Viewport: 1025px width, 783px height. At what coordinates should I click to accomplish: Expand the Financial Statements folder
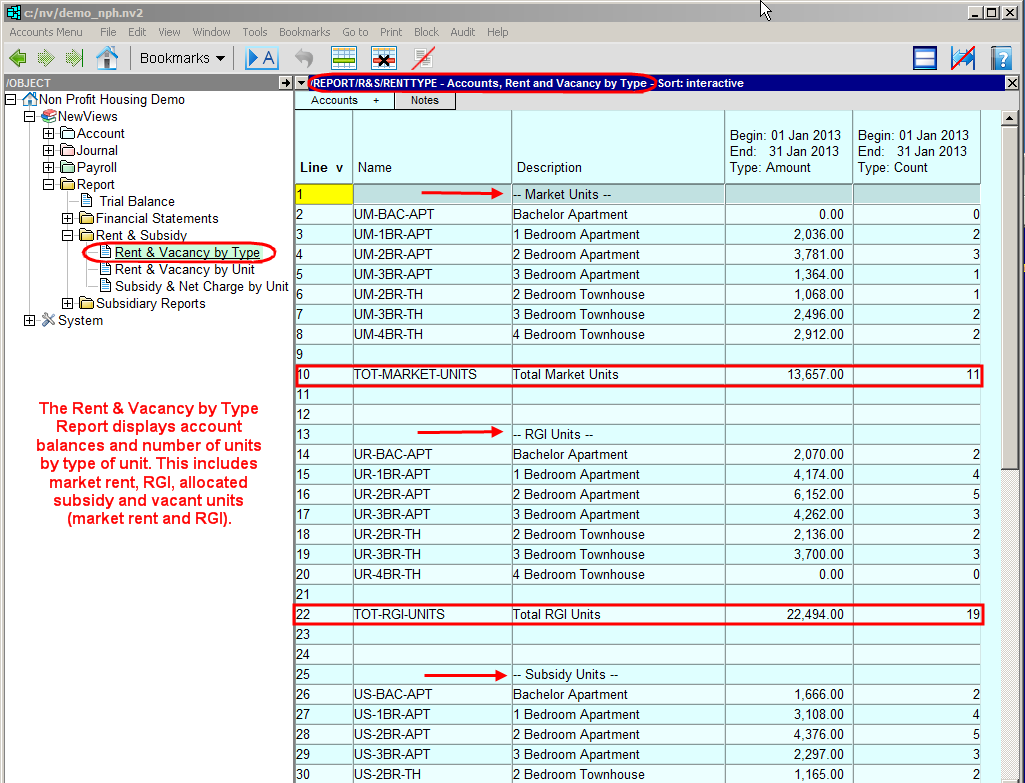pos(67,219)
